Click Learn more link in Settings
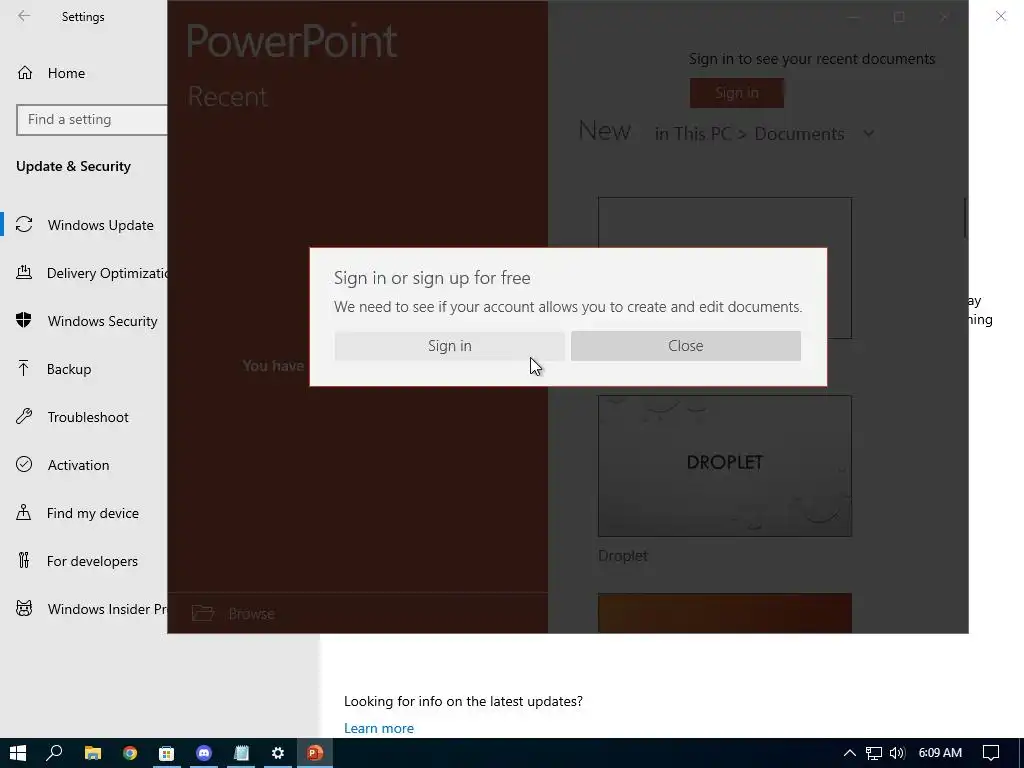 (379, 728)
